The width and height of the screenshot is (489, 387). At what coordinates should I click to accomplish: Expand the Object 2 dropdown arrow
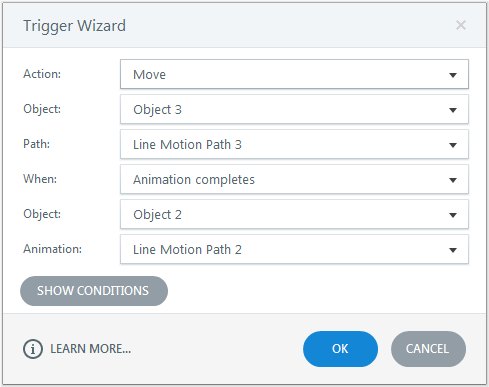pyautogui.click(x=453, y=215)
